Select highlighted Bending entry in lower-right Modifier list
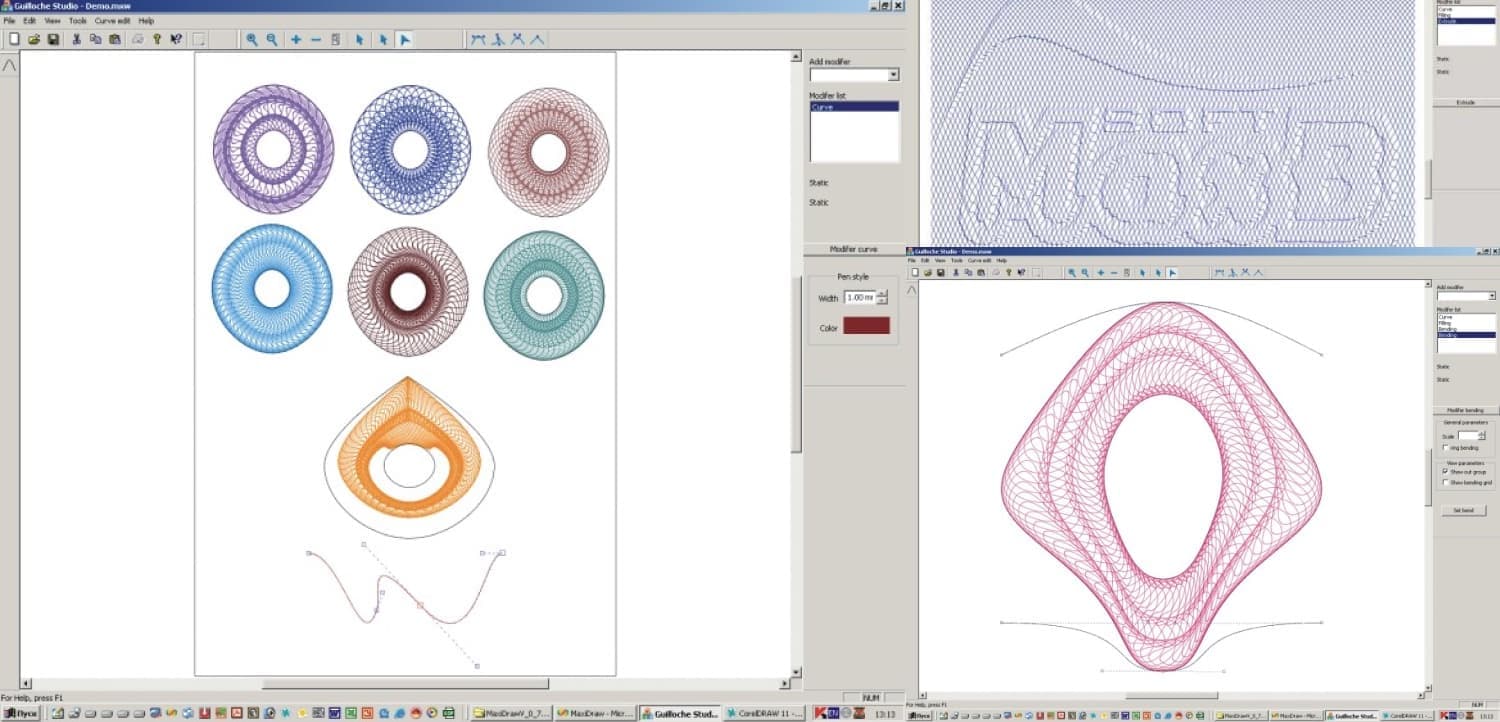This screenshot has width=1500, height=722. [1466, 335]
